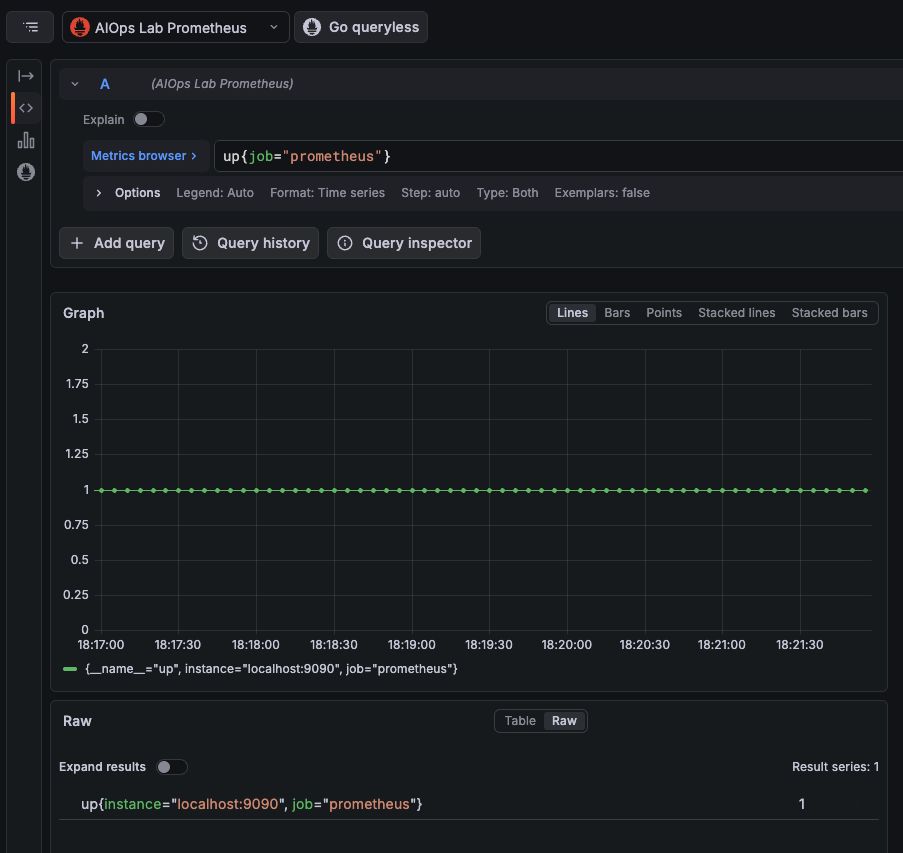Click the Prometheus flame datasource icon

click(x=79, y=27)
